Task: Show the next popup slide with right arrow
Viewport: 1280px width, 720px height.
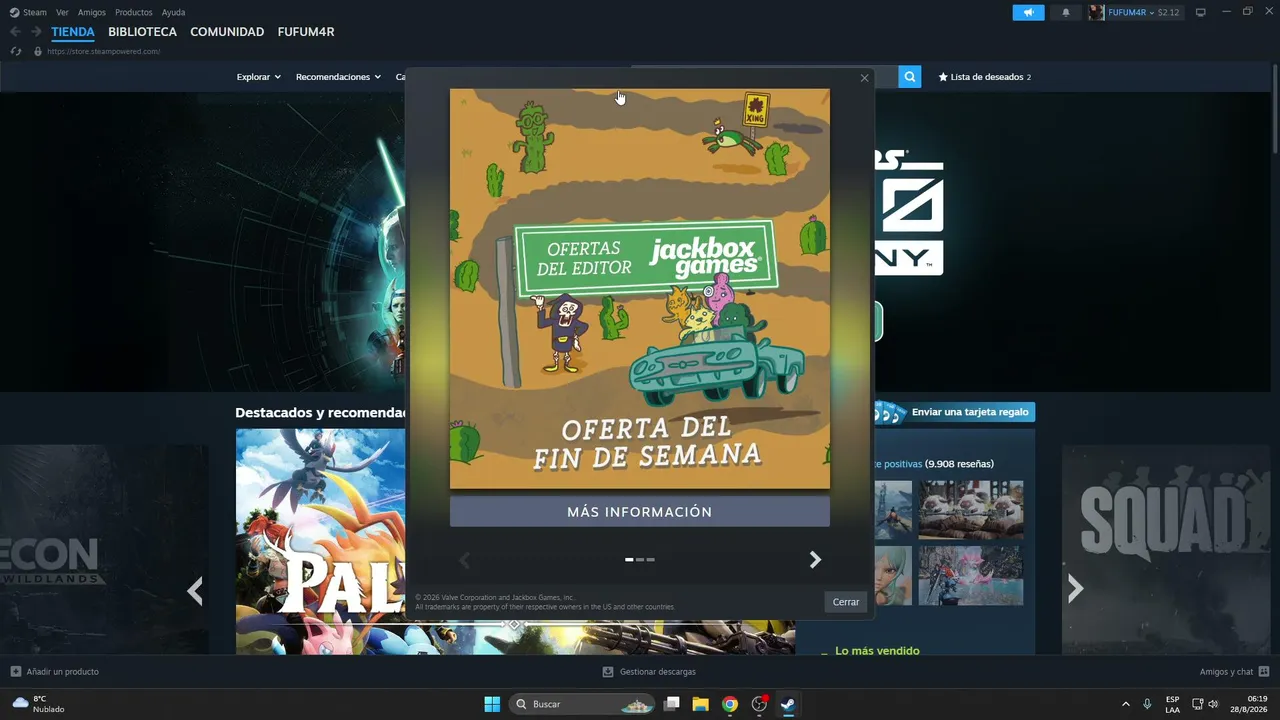Action: click(x=815, y=560)
